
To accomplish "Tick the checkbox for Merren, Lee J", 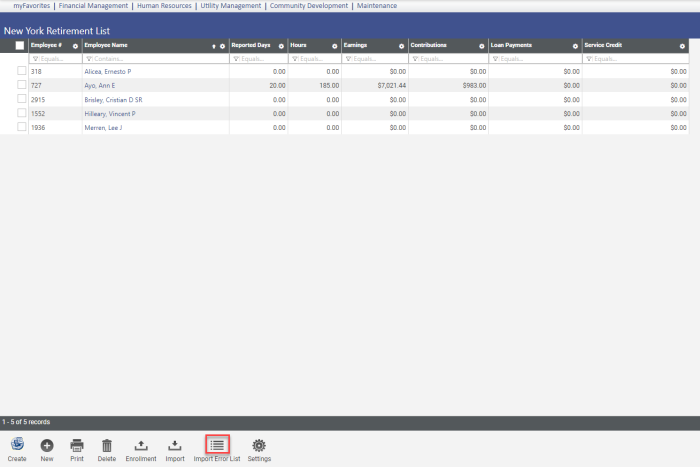I will click(22, 128).
